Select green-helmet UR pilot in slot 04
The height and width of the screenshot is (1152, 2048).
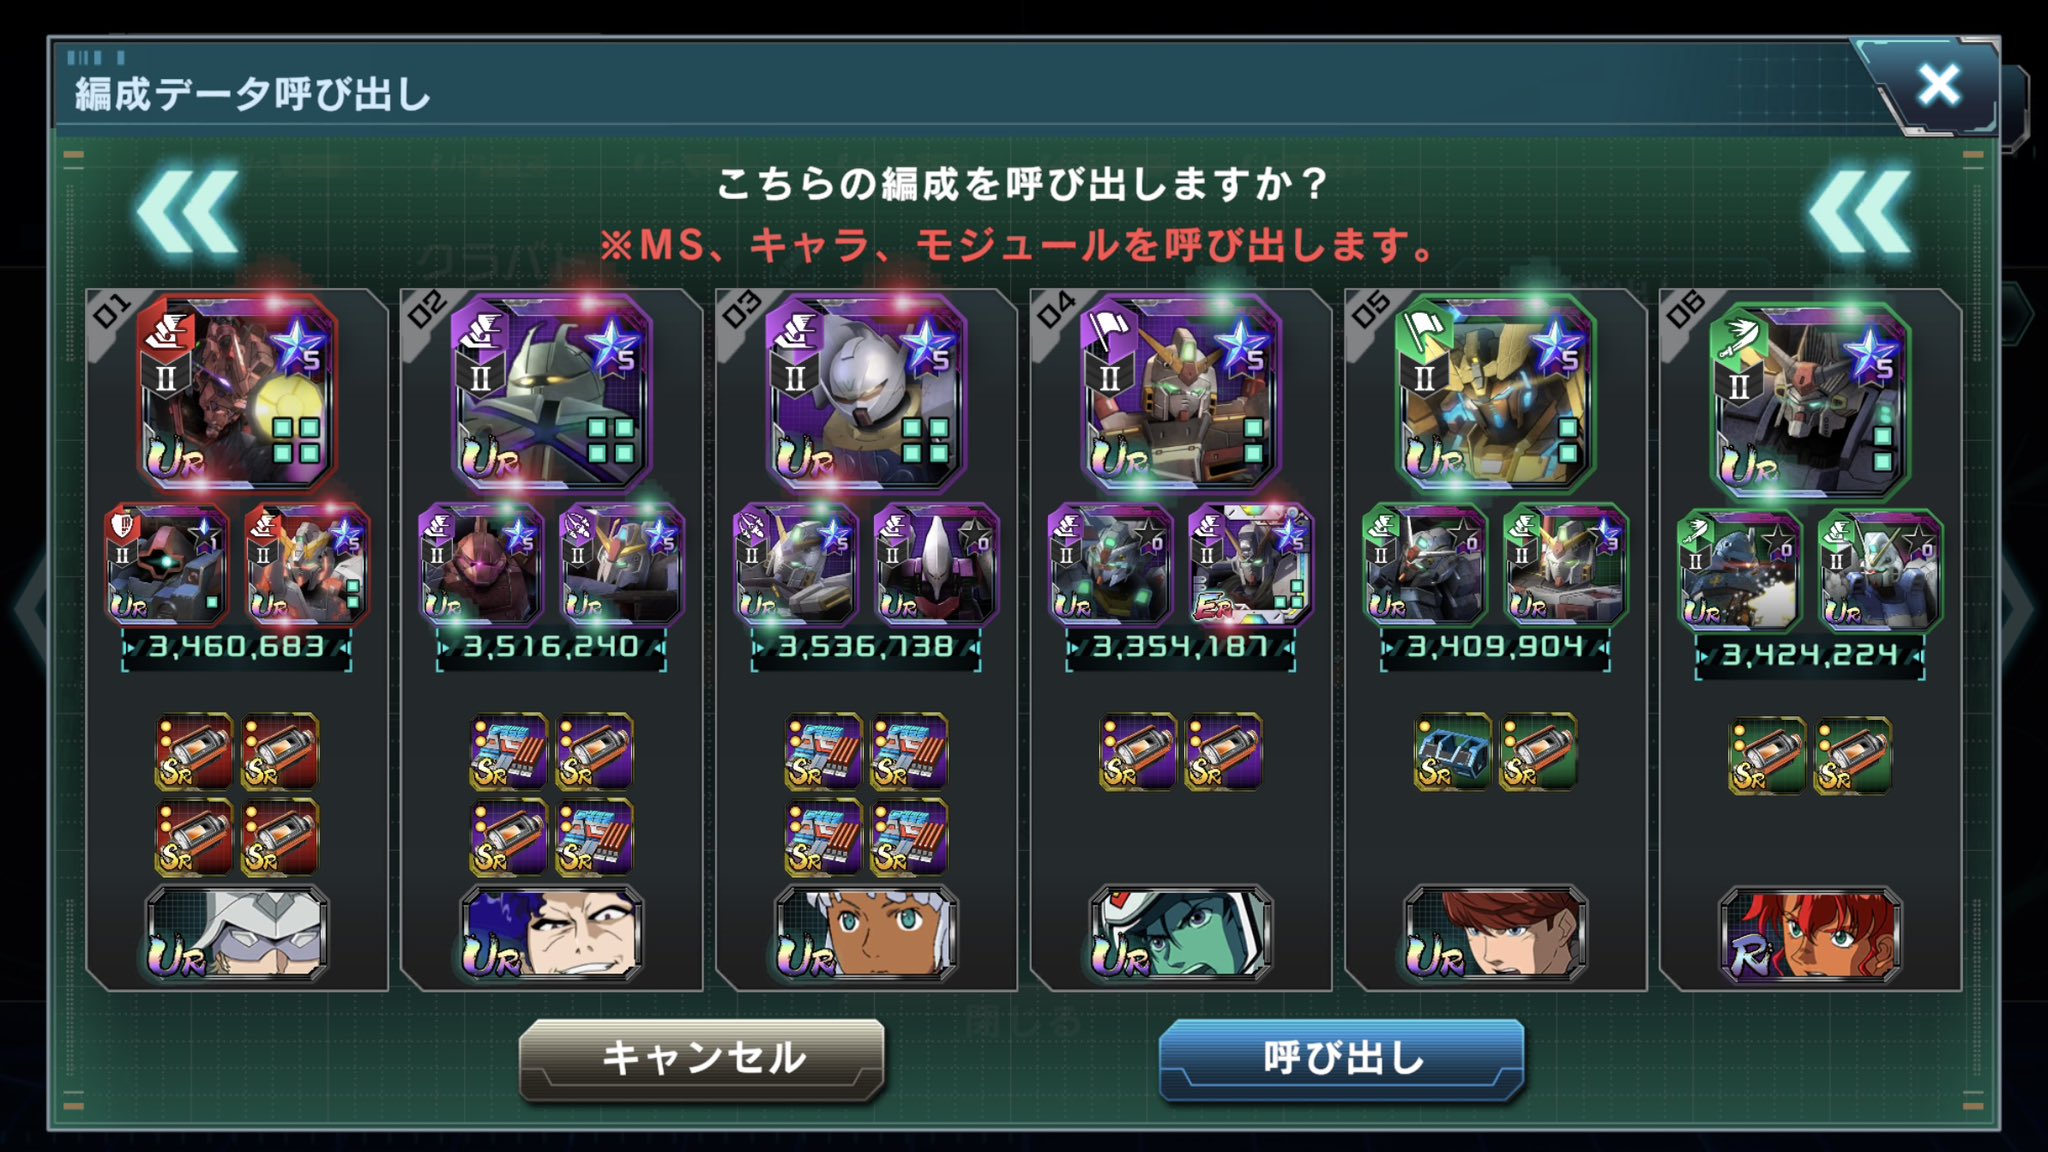click(1181, 933)
